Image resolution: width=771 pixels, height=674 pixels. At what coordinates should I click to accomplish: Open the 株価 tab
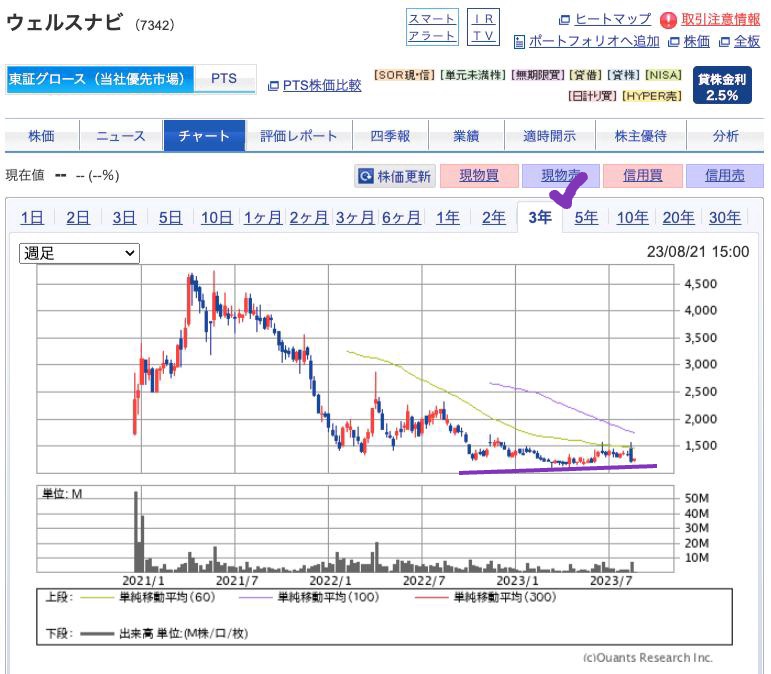click(x=42, y=136)
